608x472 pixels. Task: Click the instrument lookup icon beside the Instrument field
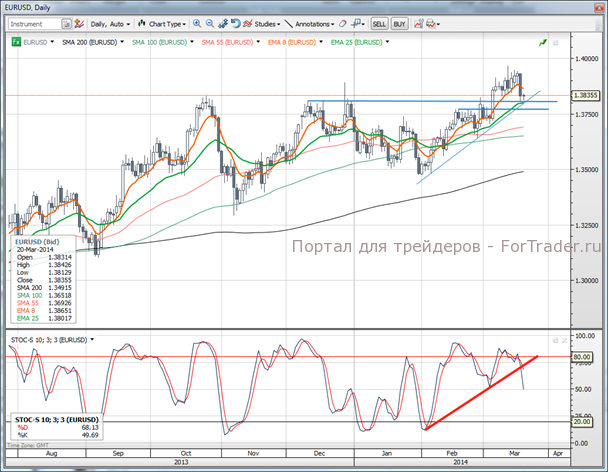(65, 23)
